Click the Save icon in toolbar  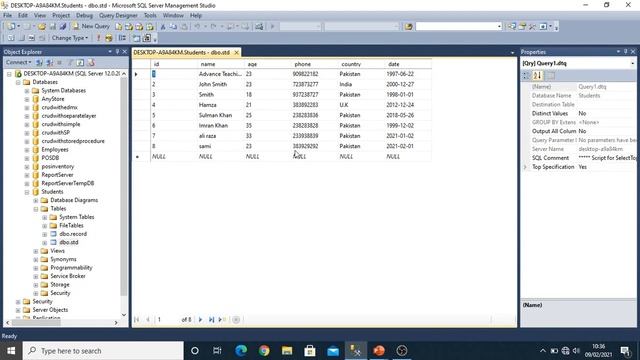pyautogui.click(x=53, y=27)
